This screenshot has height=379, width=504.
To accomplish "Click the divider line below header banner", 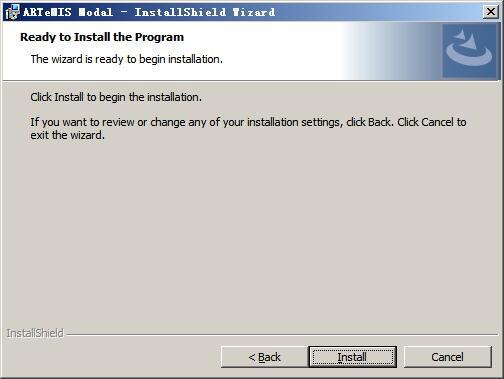I will pyautogui.click(x=252, y=80).
